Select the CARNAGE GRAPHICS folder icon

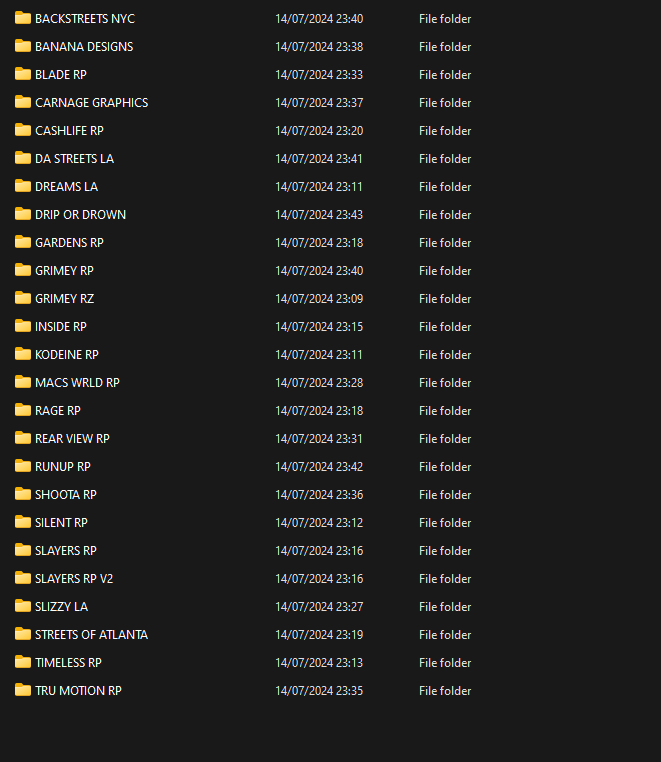coord(23,103)
